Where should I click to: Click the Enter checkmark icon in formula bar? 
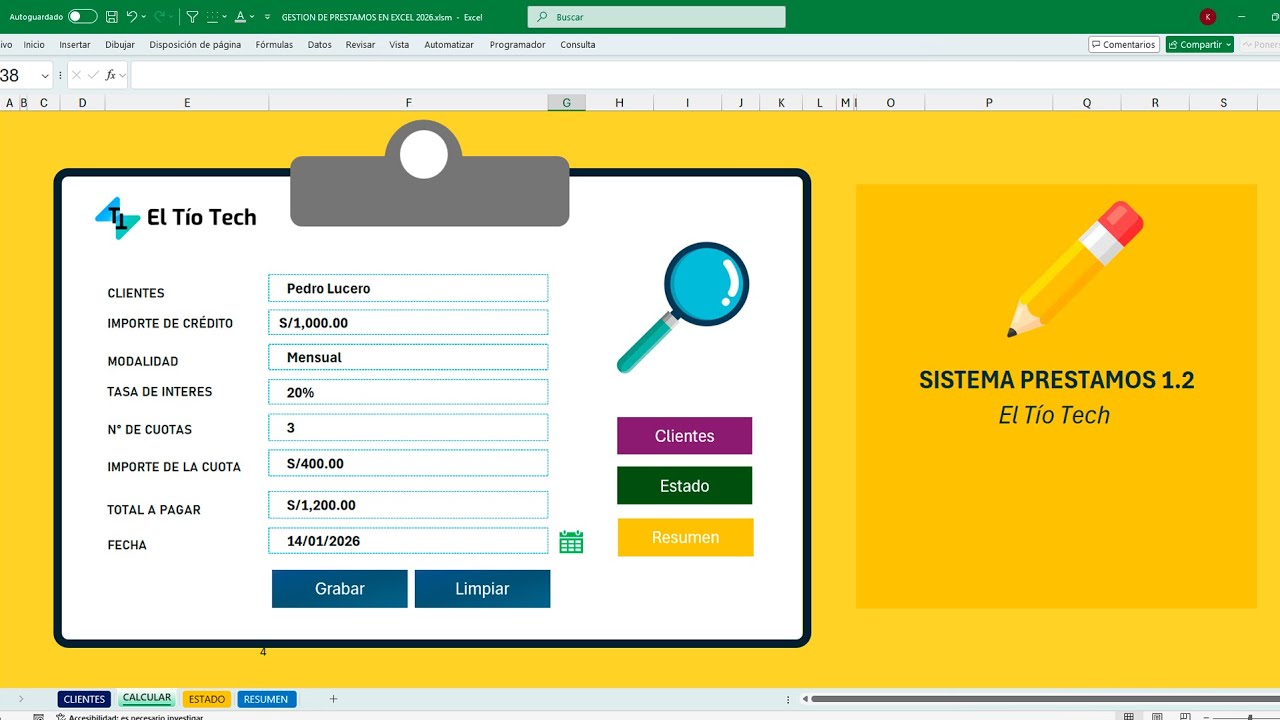[x=93, y=76]
